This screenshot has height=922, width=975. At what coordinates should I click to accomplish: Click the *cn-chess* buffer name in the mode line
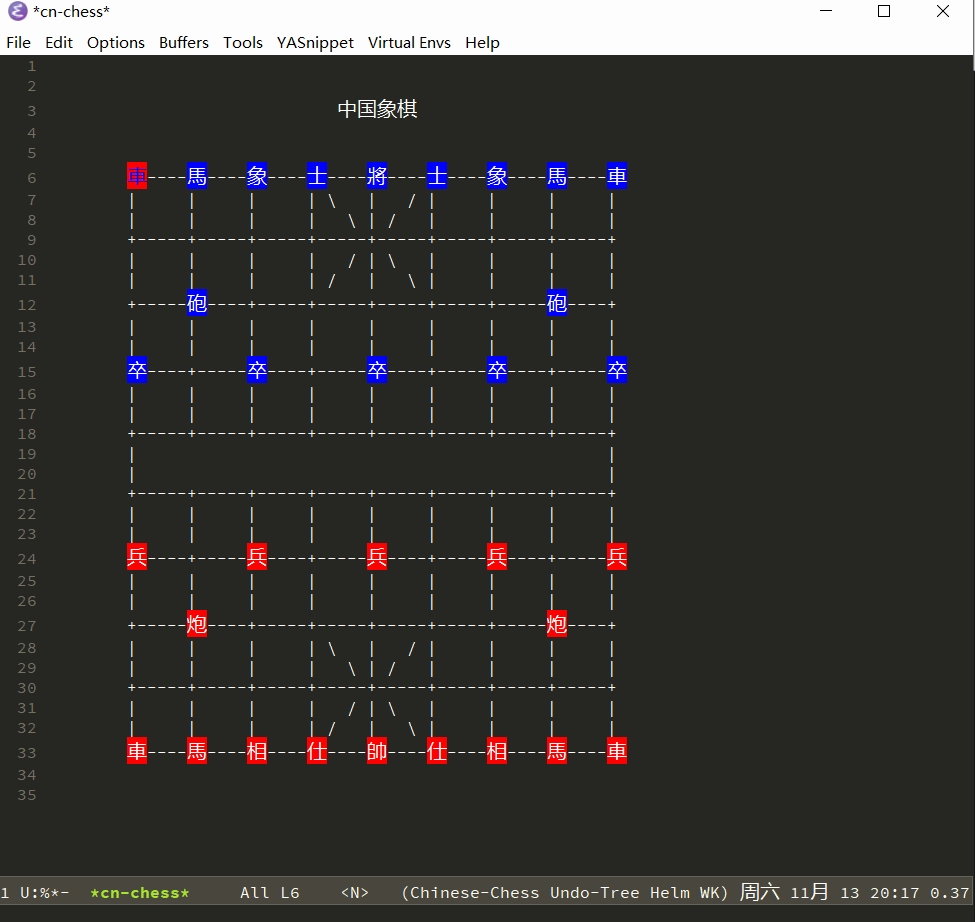pyautogui.click(x=140, y=893)
